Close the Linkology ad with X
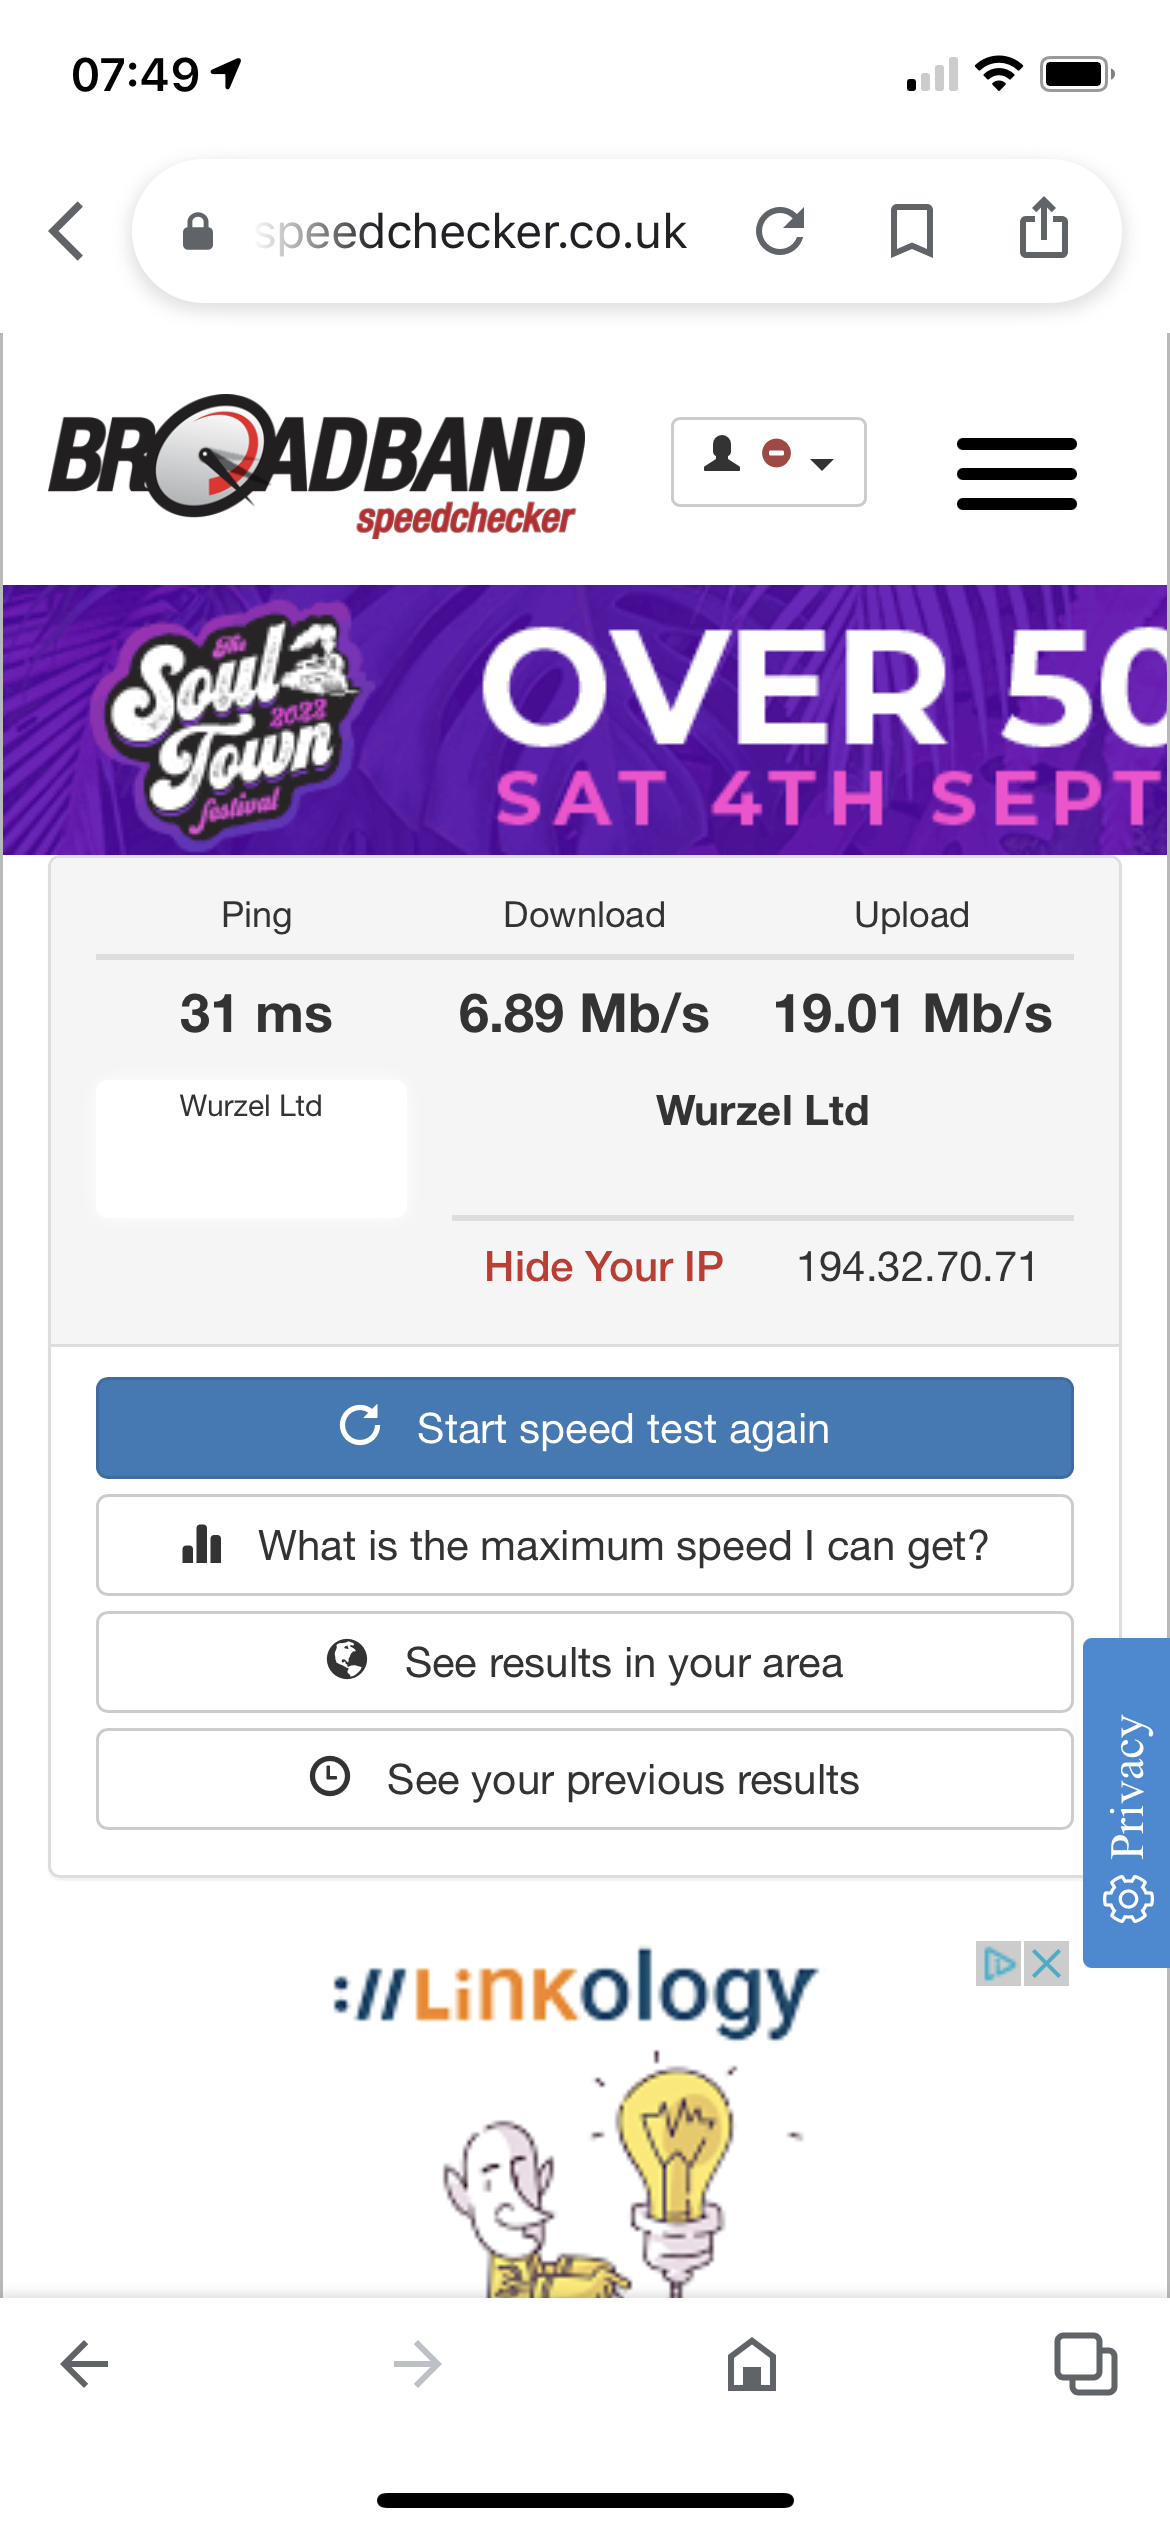 [x=1047, y=1964]
